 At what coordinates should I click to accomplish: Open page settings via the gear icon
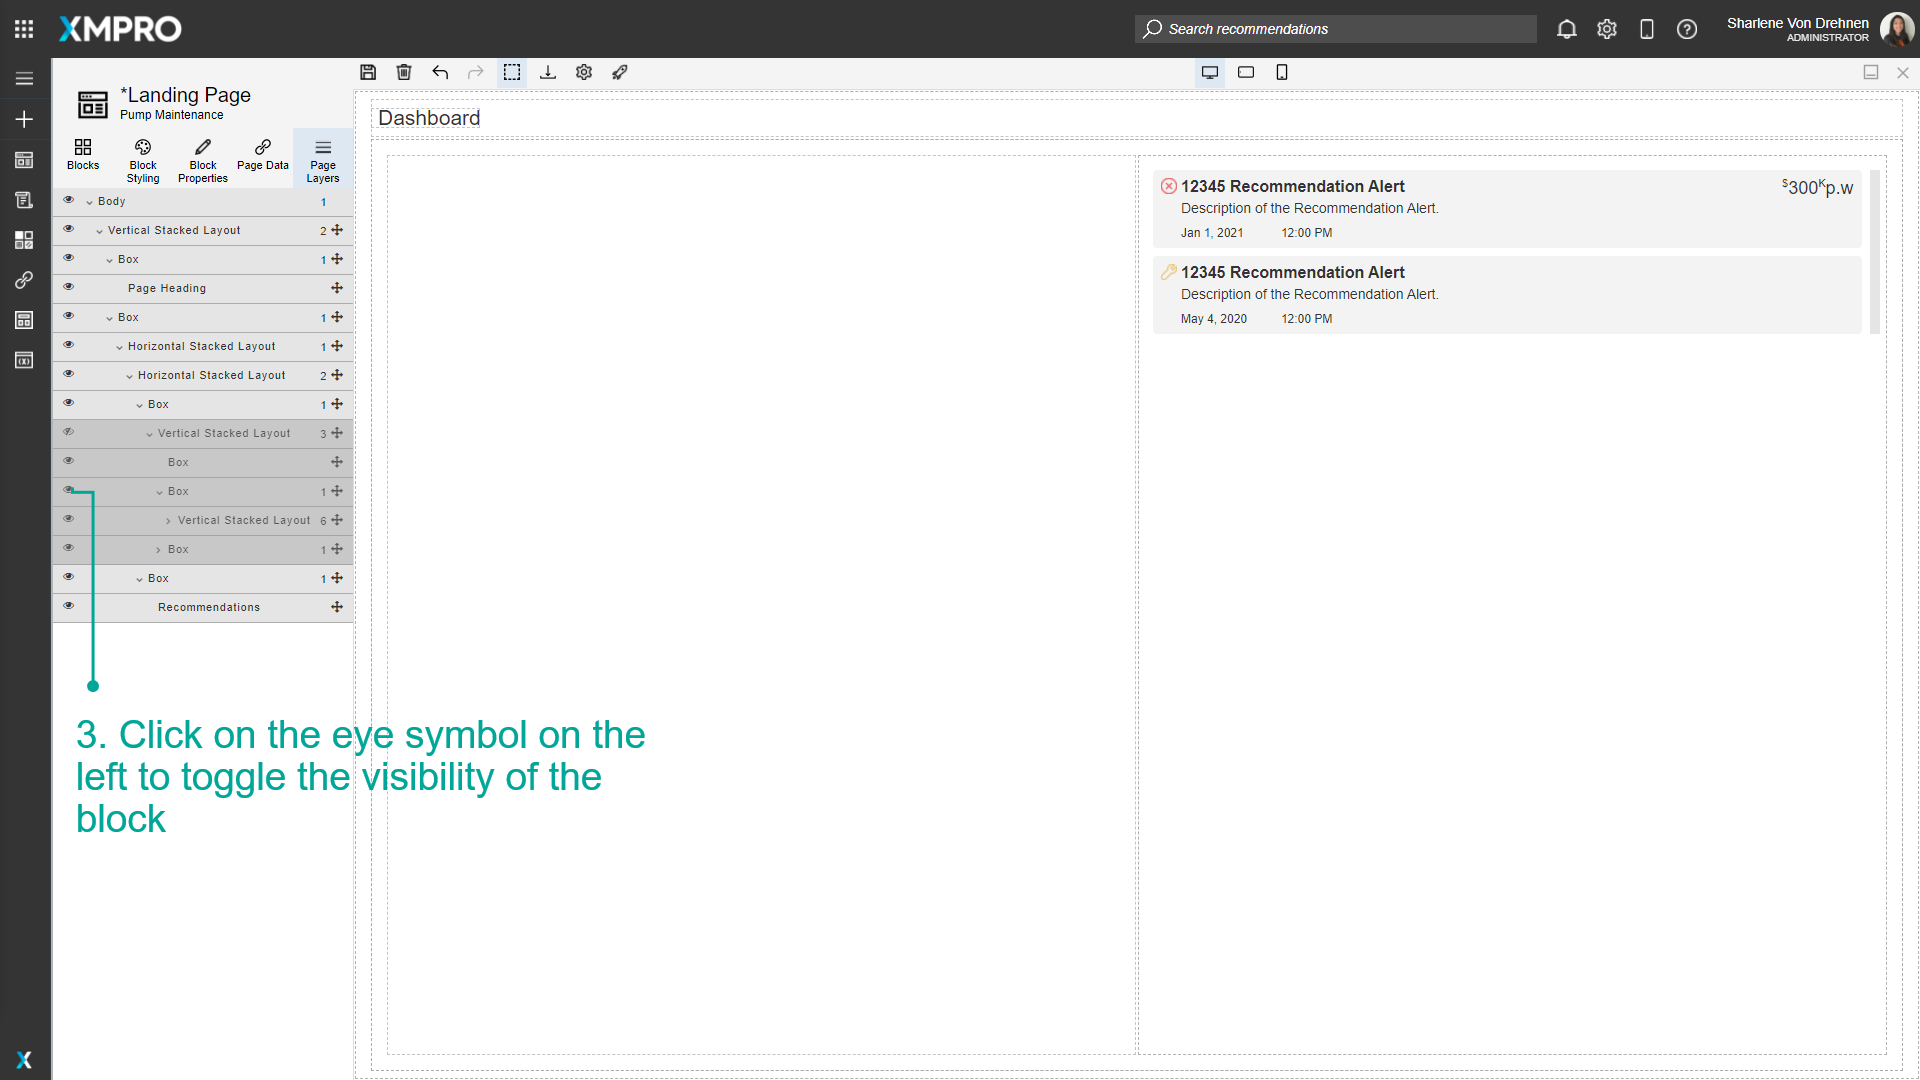click(583, 72)
